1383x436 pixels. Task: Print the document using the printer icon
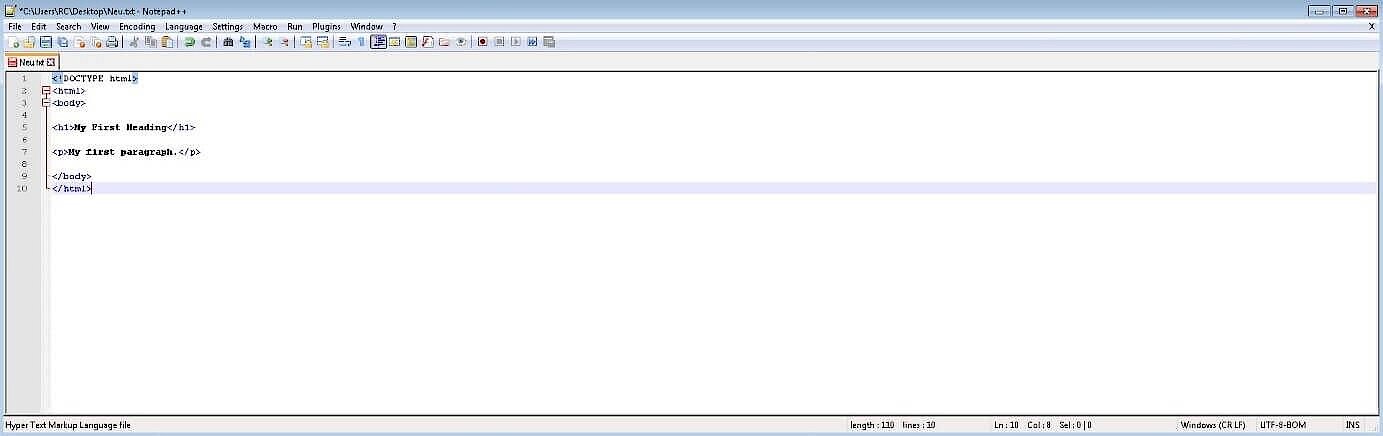tap(112, 42)
